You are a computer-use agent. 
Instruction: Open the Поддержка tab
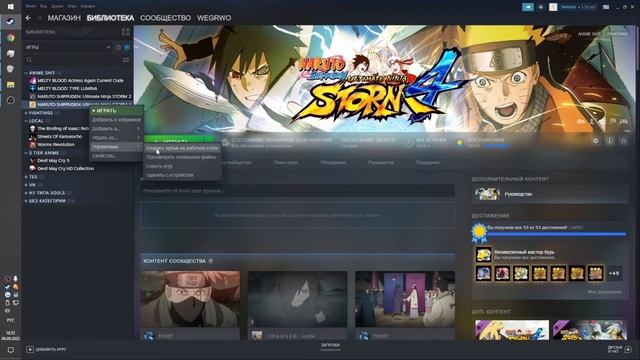[x=427, y=162]
